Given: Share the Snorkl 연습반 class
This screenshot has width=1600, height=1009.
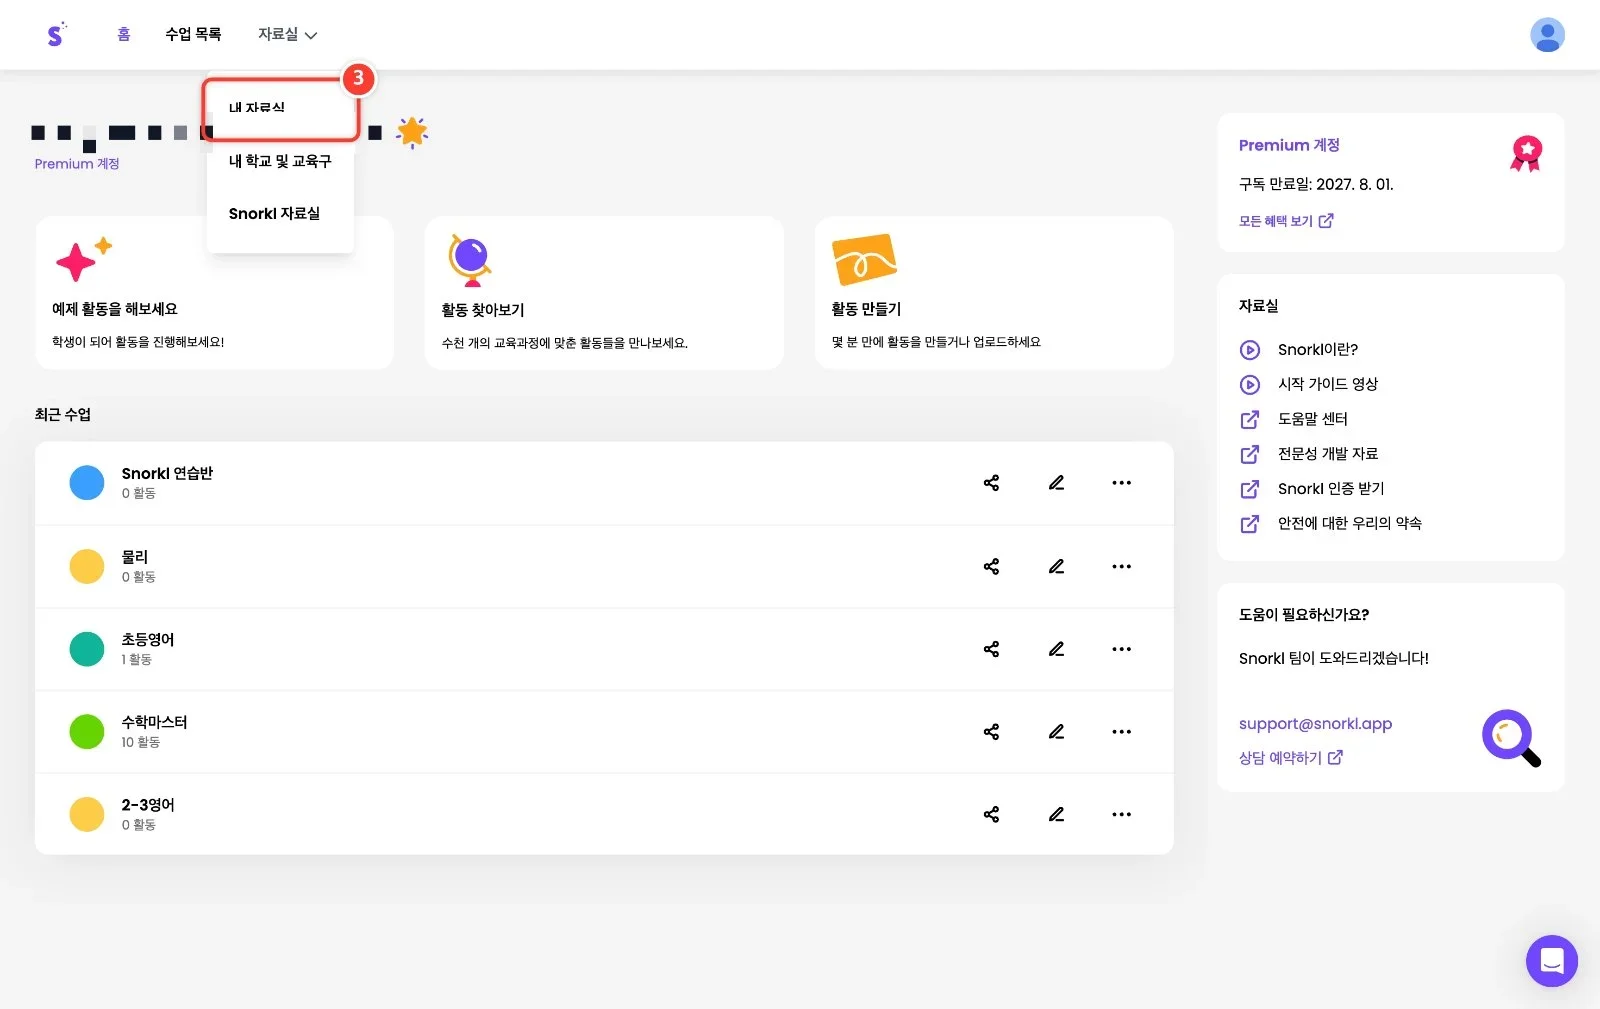Looking at the screenshot, I should (x=991, y=483).
